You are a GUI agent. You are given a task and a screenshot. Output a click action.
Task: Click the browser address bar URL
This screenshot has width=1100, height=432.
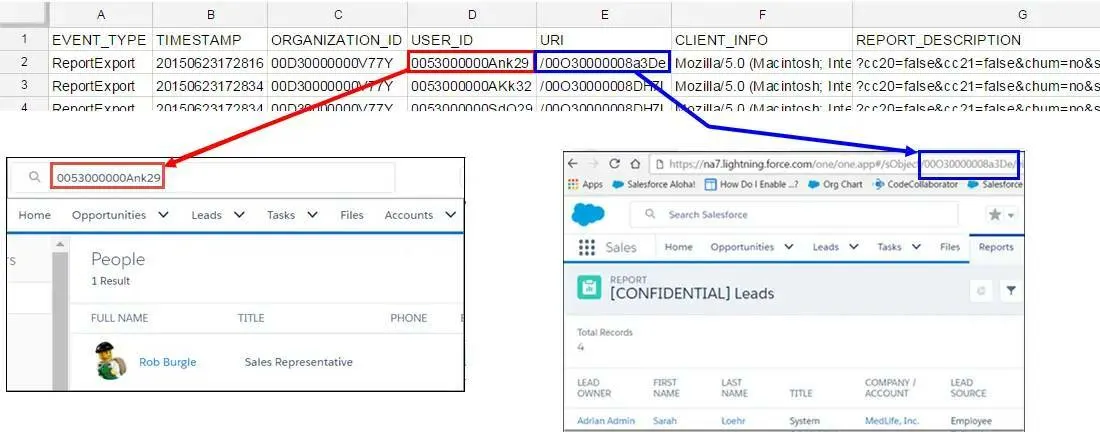[835, 164]
